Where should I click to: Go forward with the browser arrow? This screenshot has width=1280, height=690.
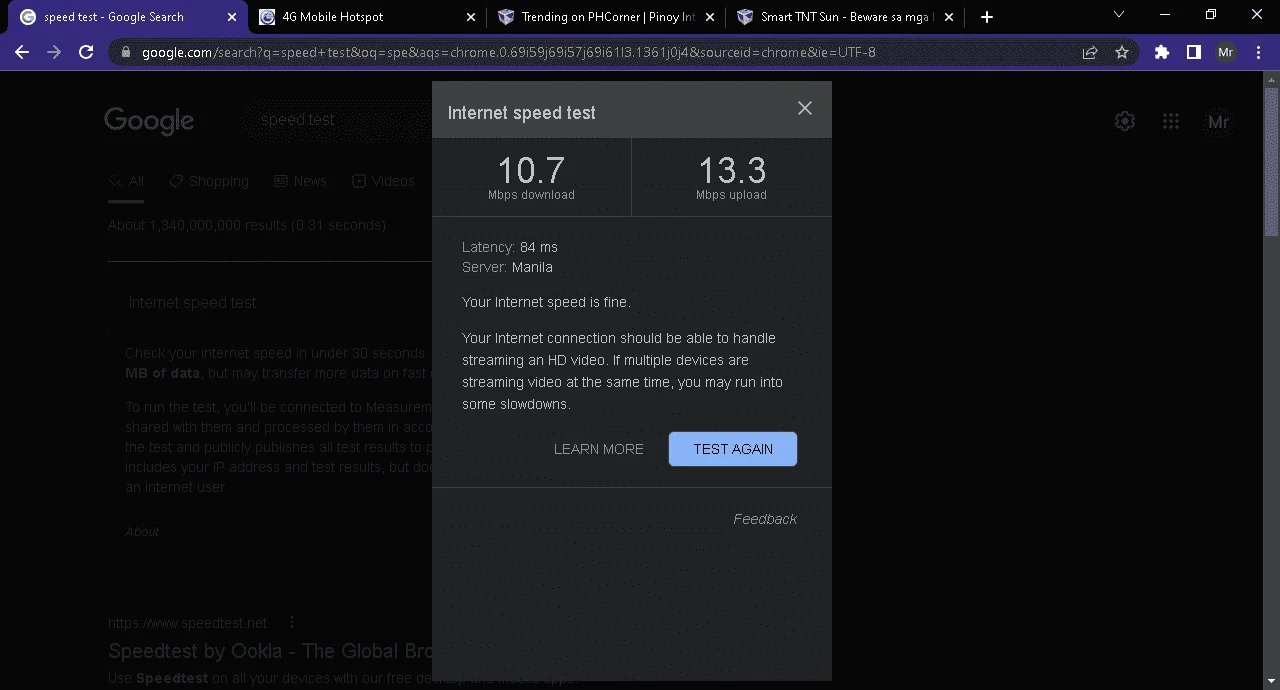coord(54,52)
